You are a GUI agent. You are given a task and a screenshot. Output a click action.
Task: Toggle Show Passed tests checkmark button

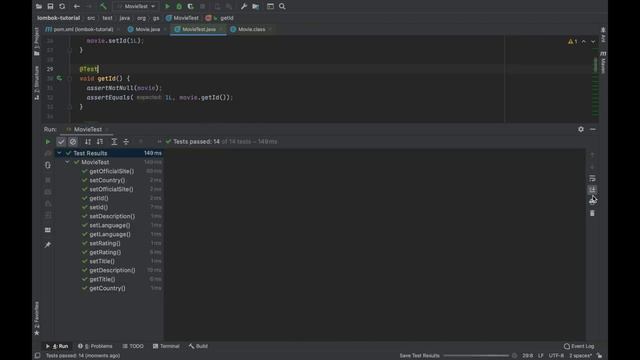(x=61, y=142)
